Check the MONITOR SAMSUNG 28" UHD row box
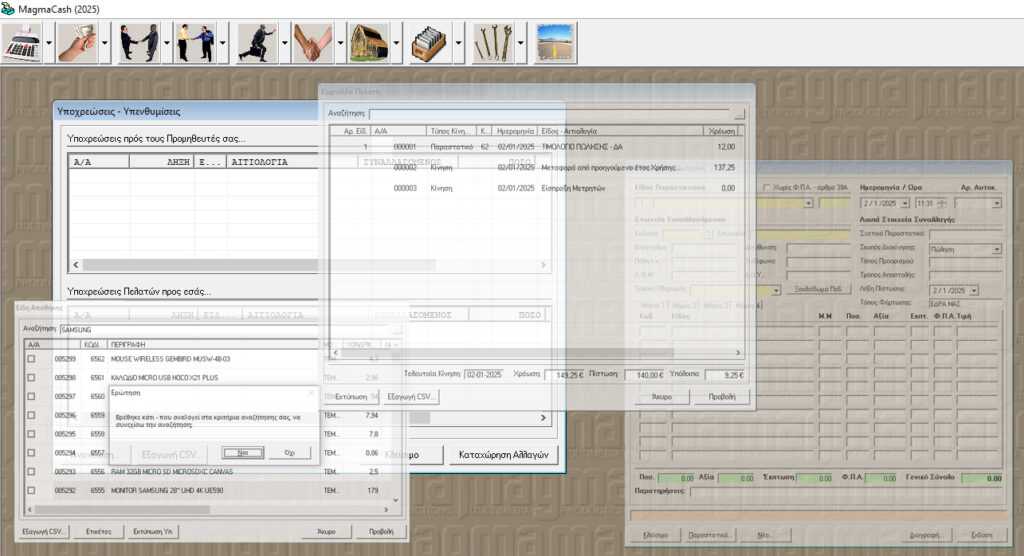This screenshot has height=556, width=1024. 31,490
